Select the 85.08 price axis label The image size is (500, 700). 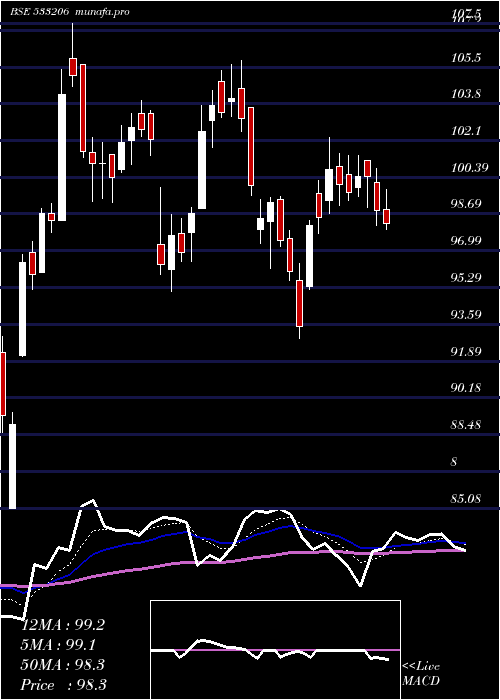[466, 499]
